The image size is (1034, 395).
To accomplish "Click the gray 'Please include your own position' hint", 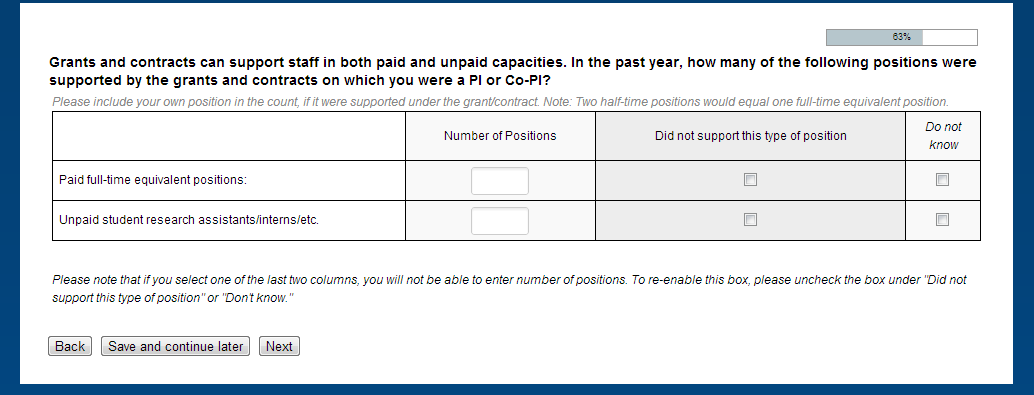I will pyautogui.click(x=500, y=102).
